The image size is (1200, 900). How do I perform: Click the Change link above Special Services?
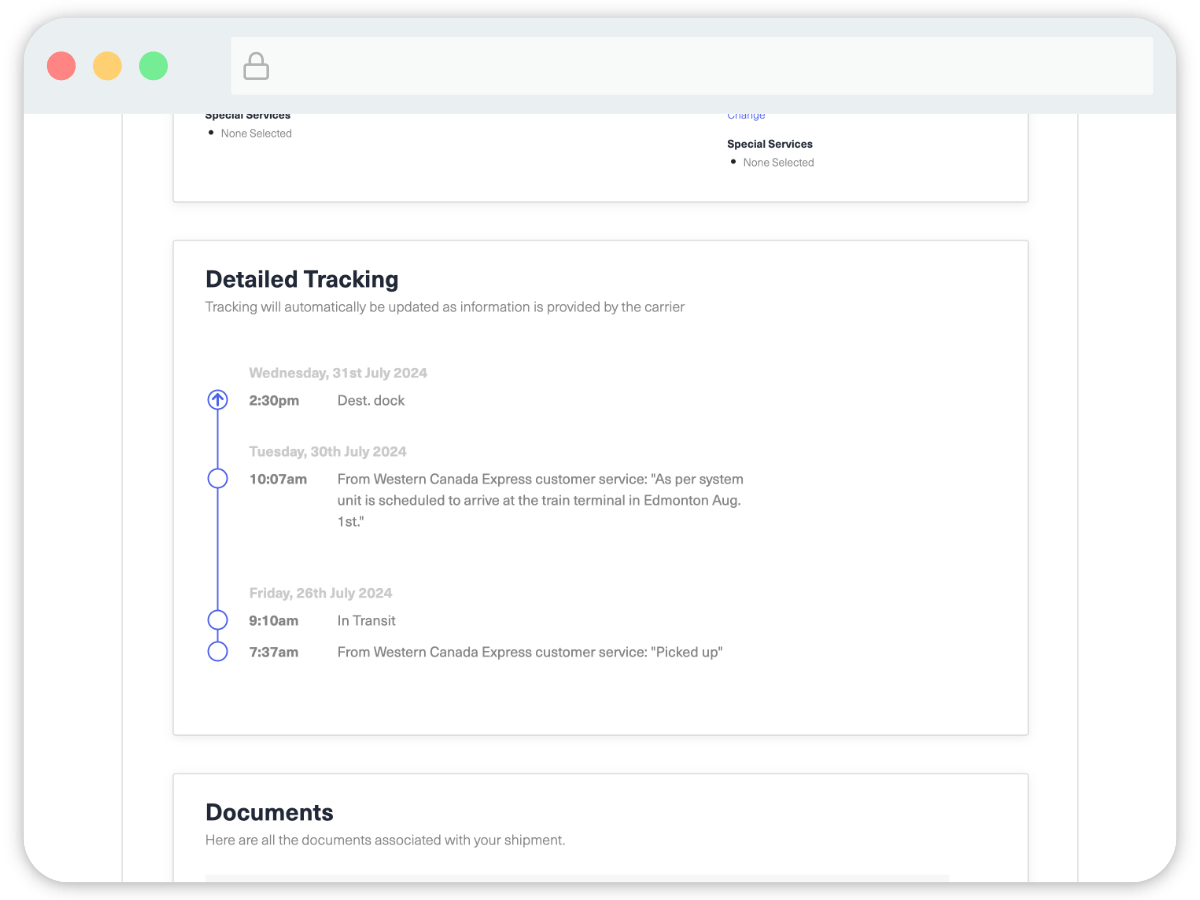pyautogui.click(x=746, y=116)
